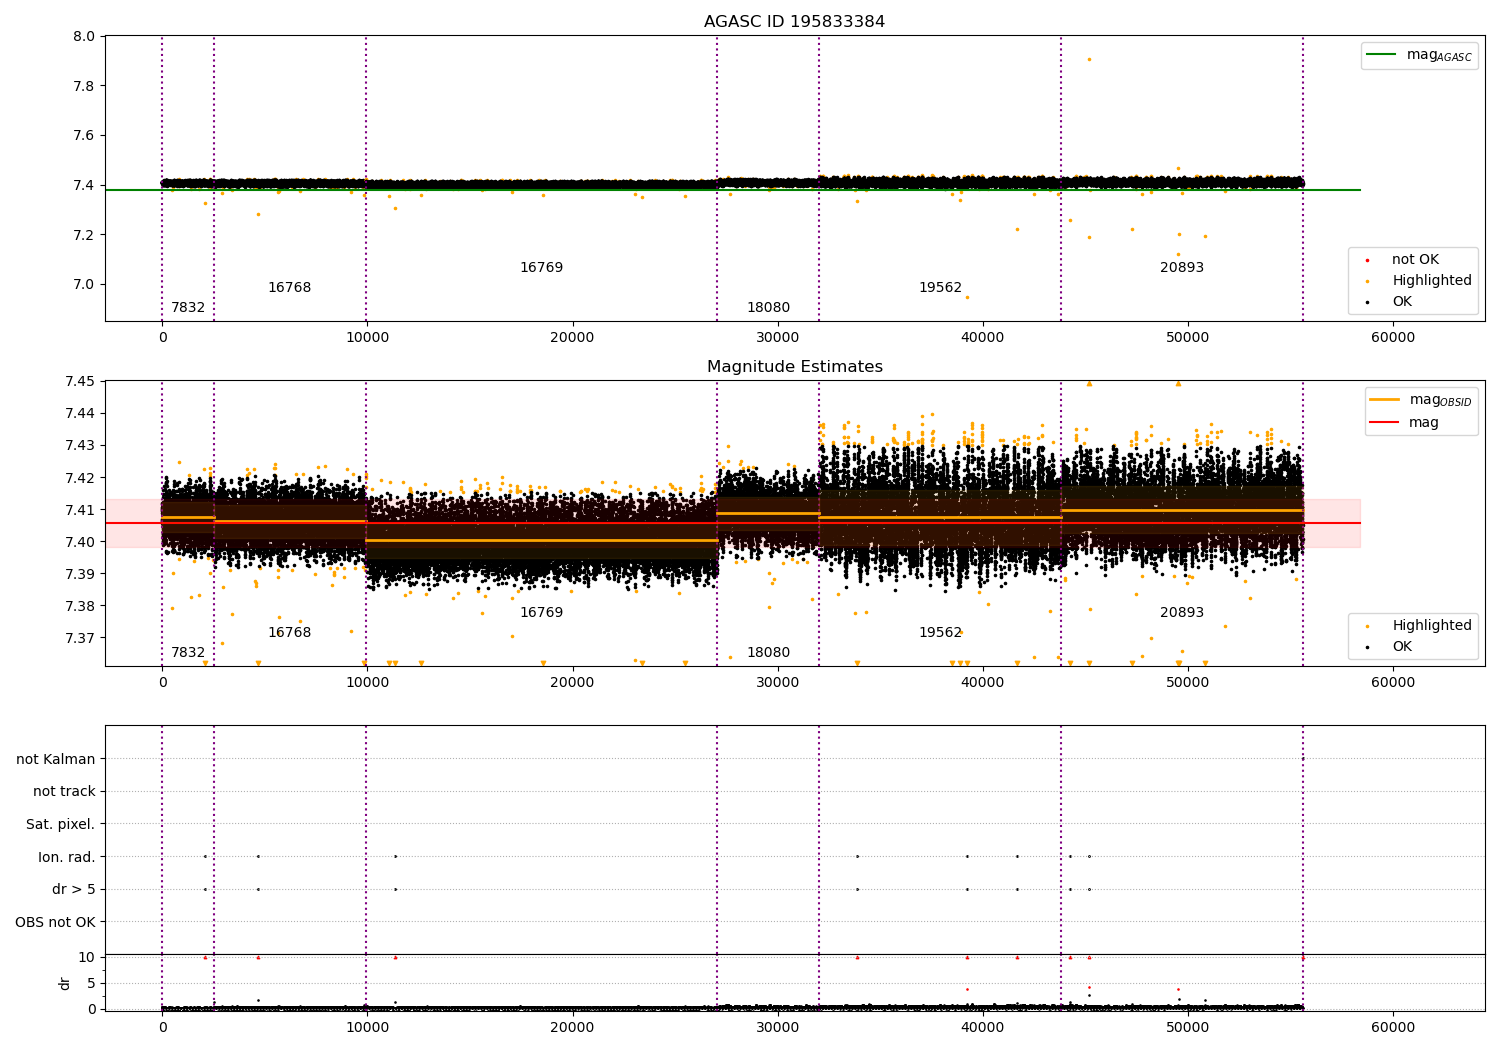Click the 7.39 y-axis tick label

point(80,574)
